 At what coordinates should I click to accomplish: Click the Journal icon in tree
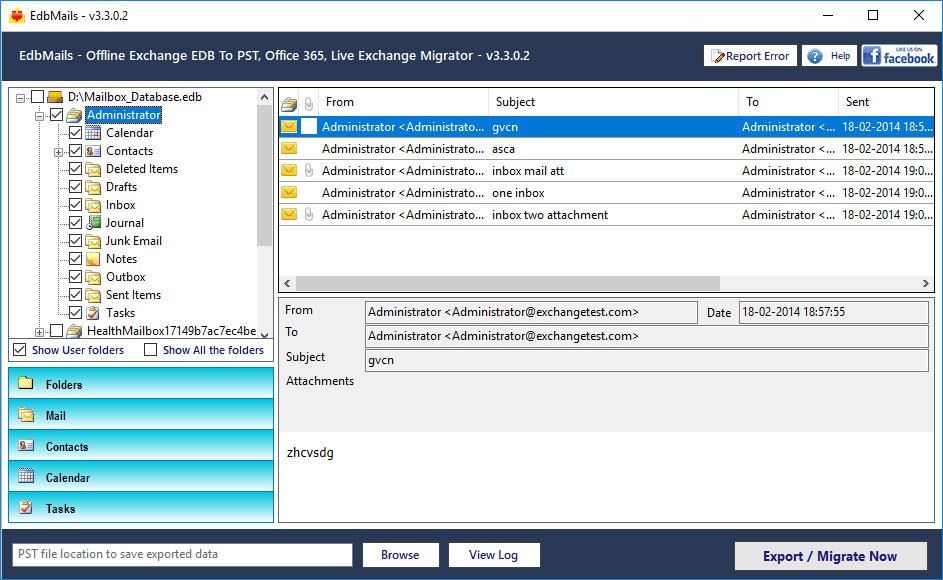pyautogui.click(x=93, y=223)
